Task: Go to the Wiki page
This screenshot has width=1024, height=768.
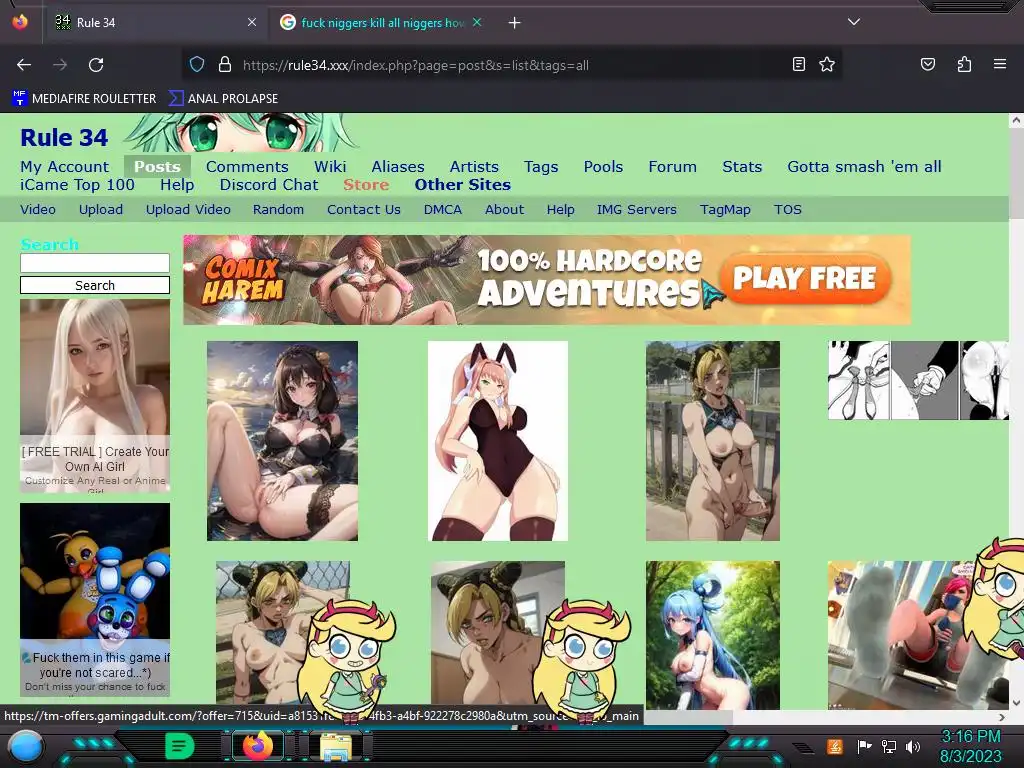Action: click(330, 167)
